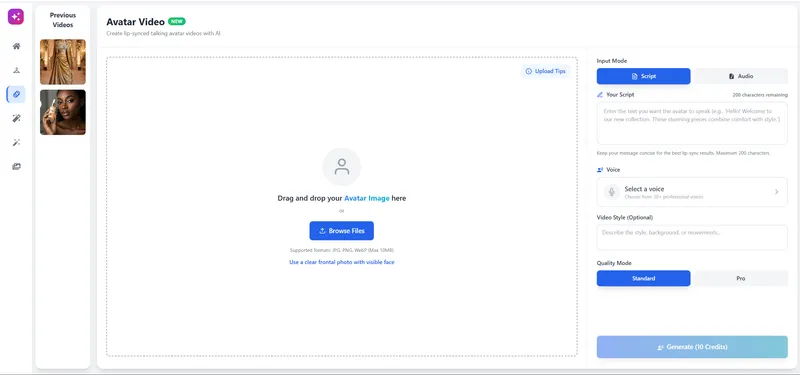
Task: Click 'Keep your message concise' hint text
Action: click(683, 153)
